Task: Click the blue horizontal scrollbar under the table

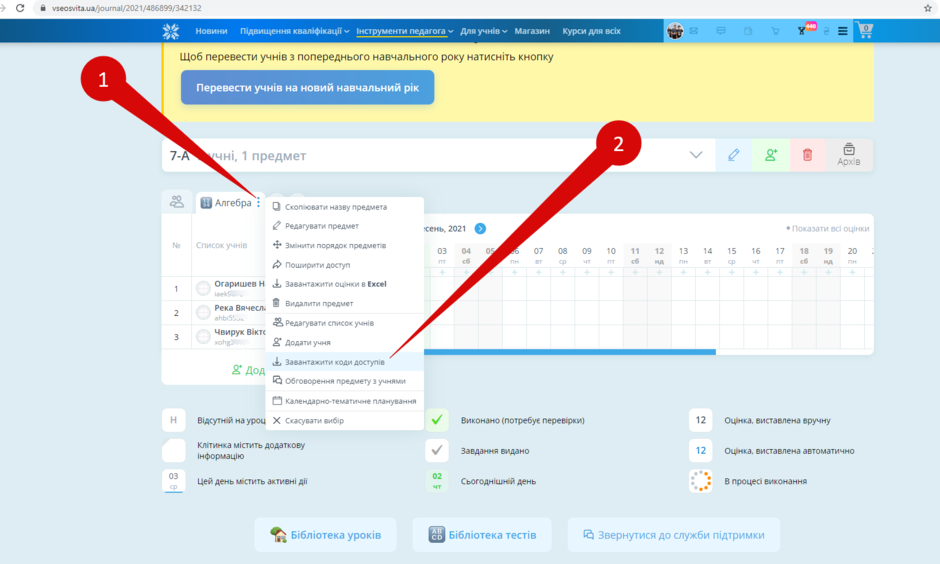Action: [x=570, y=352]
